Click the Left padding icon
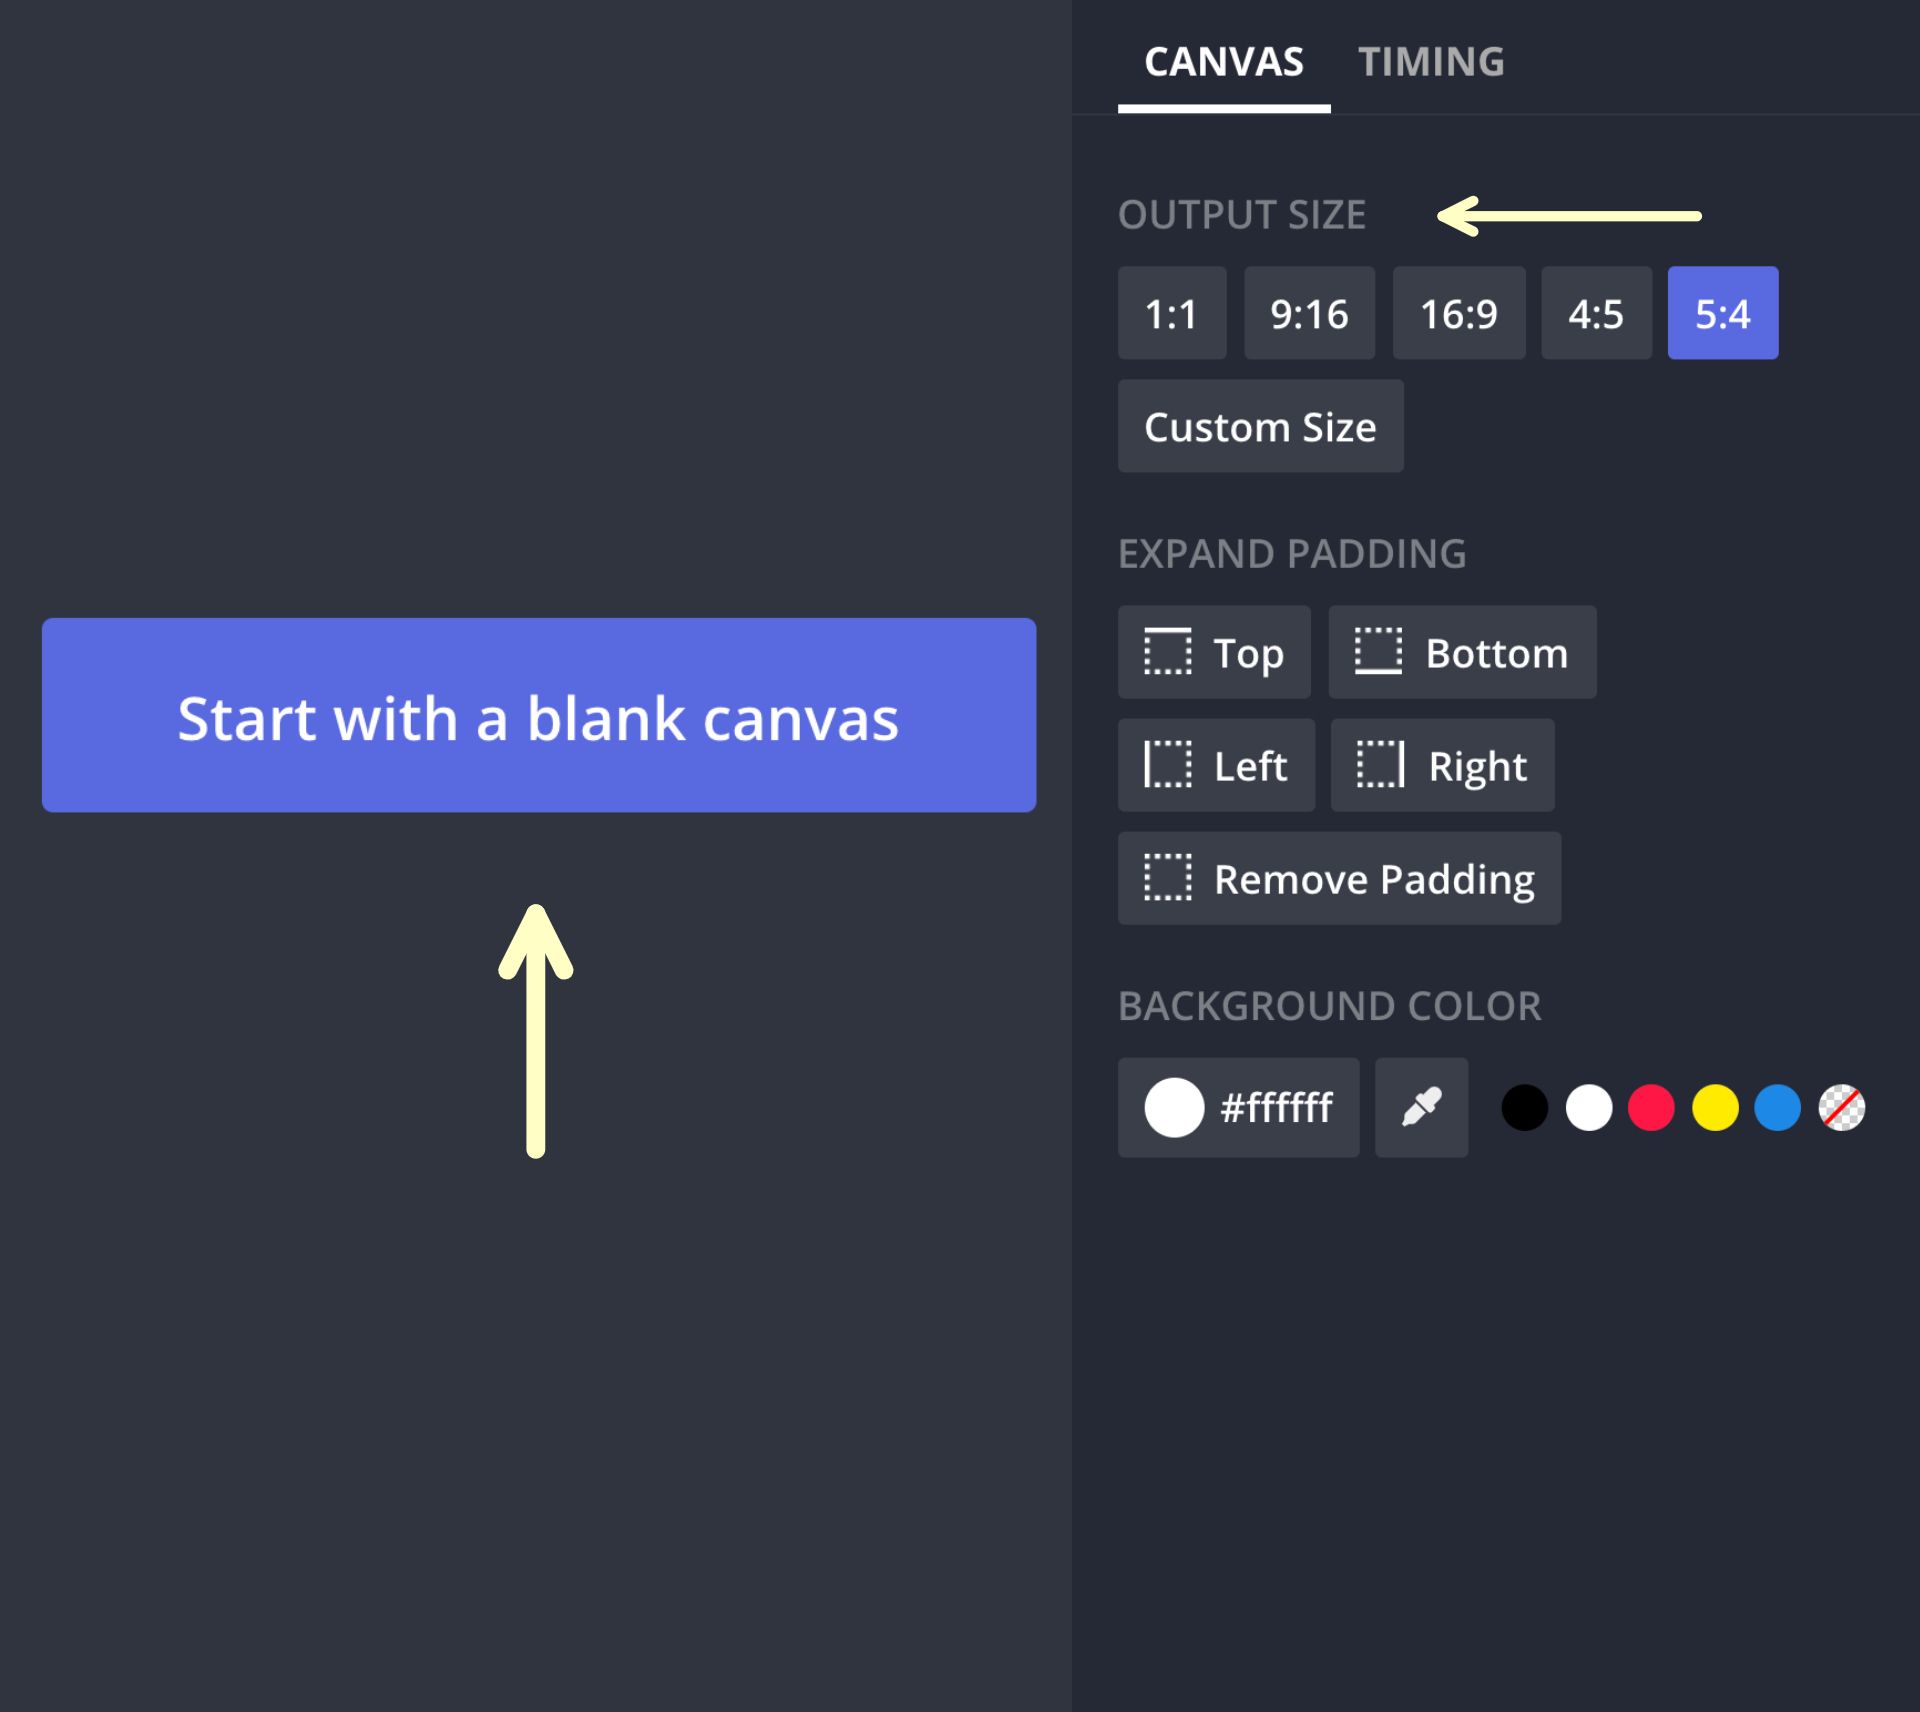Screen dimensions: 1920x1712 [1168, 765]
